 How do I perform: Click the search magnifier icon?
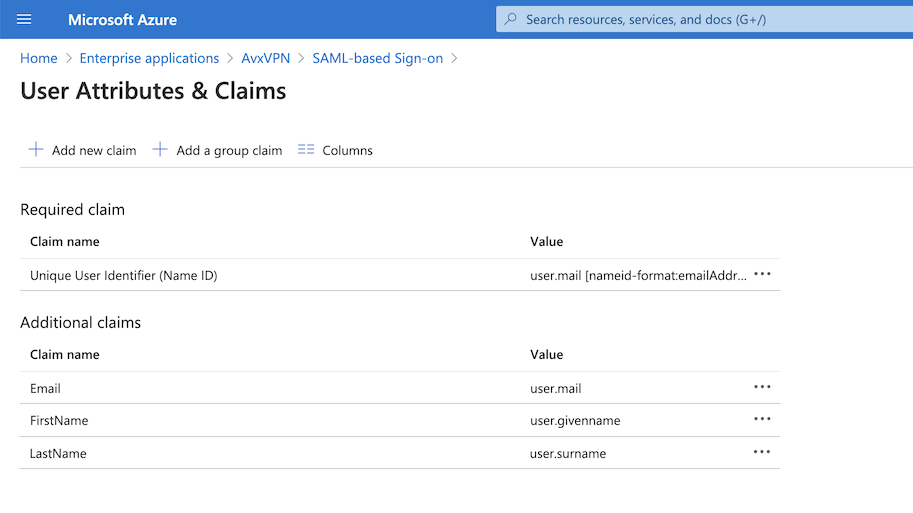click(x=511, y=19)
